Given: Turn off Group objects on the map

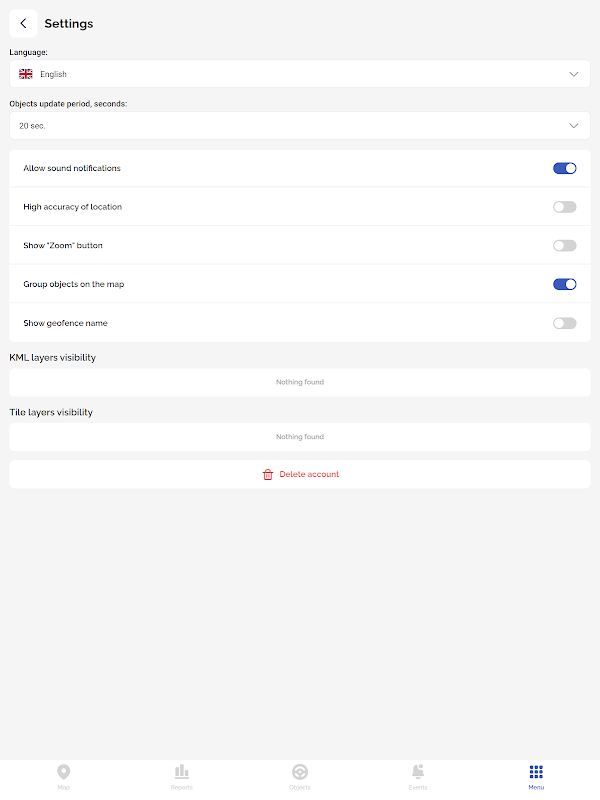Looking at the screenshot, I should [x=564, y=284].
